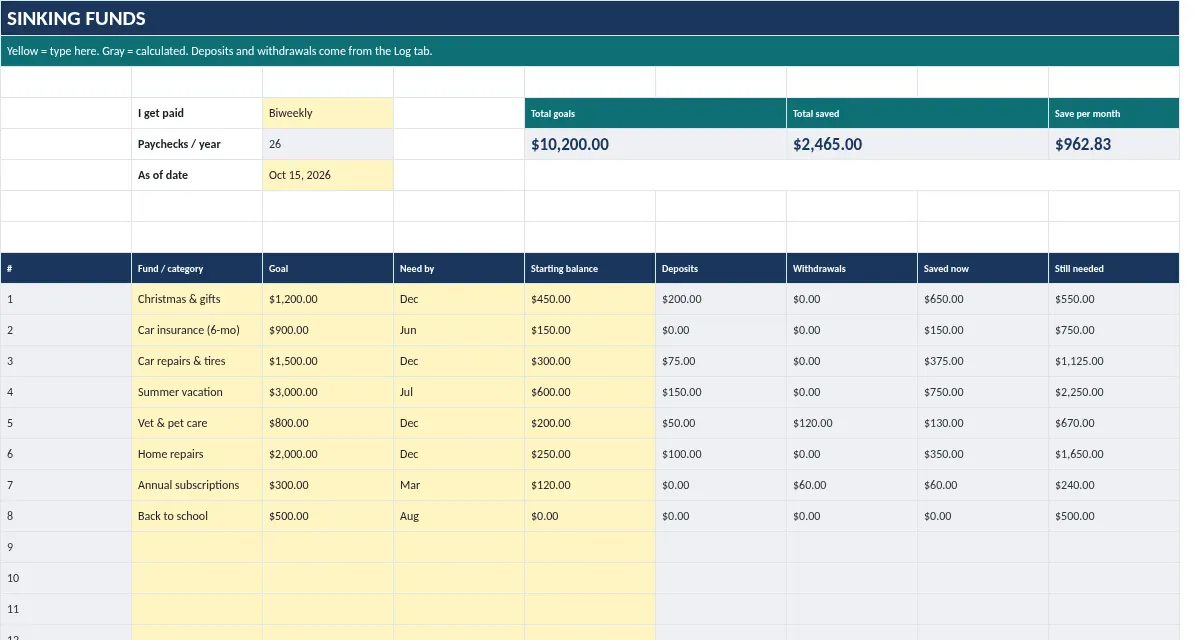1200x640 pixels.
Task: Select the Starting balance column header
Action: coord(590,268)
